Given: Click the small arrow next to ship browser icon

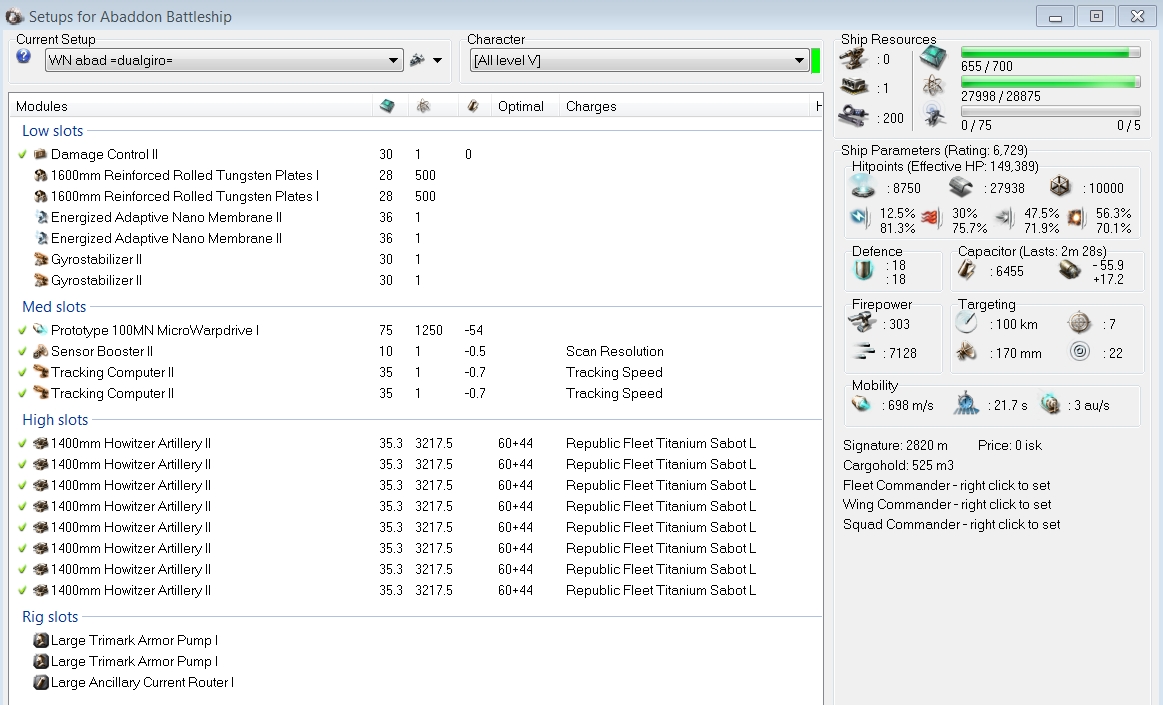Looking at the screenshot, I should [438, 60].
